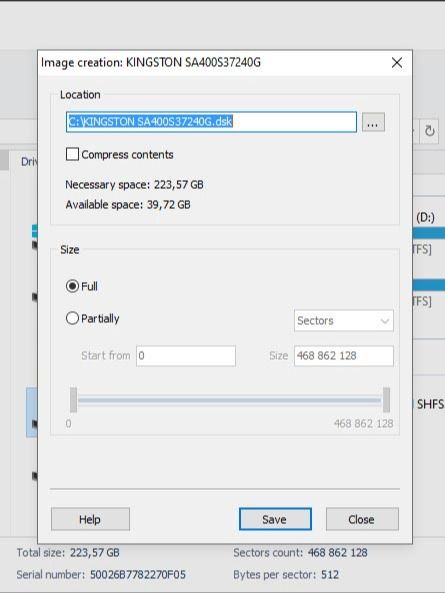445x593 pixels.
Task: Click the (D:) drive label in background
Action: tap(425, 217)
